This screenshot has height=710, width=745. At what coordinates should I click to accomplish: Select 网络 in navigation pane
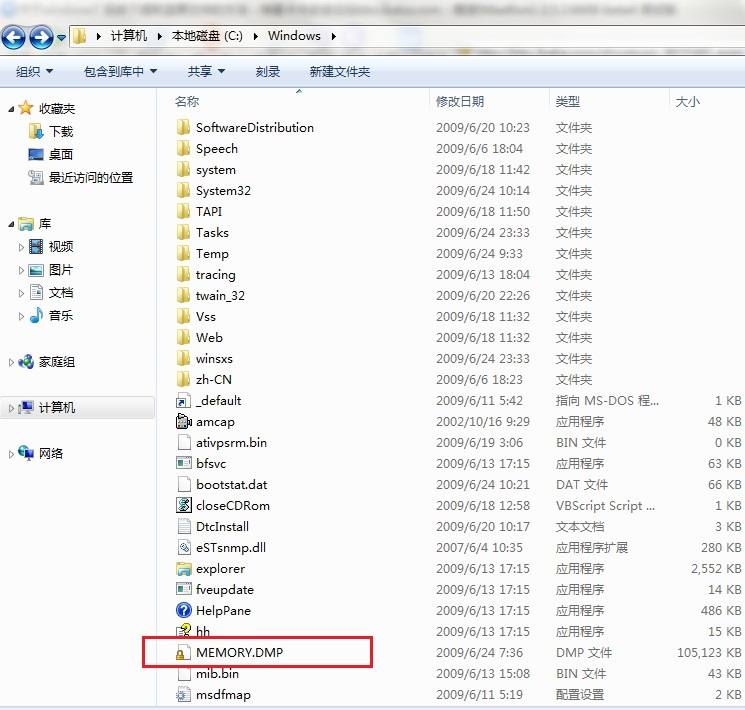(51, 453)
